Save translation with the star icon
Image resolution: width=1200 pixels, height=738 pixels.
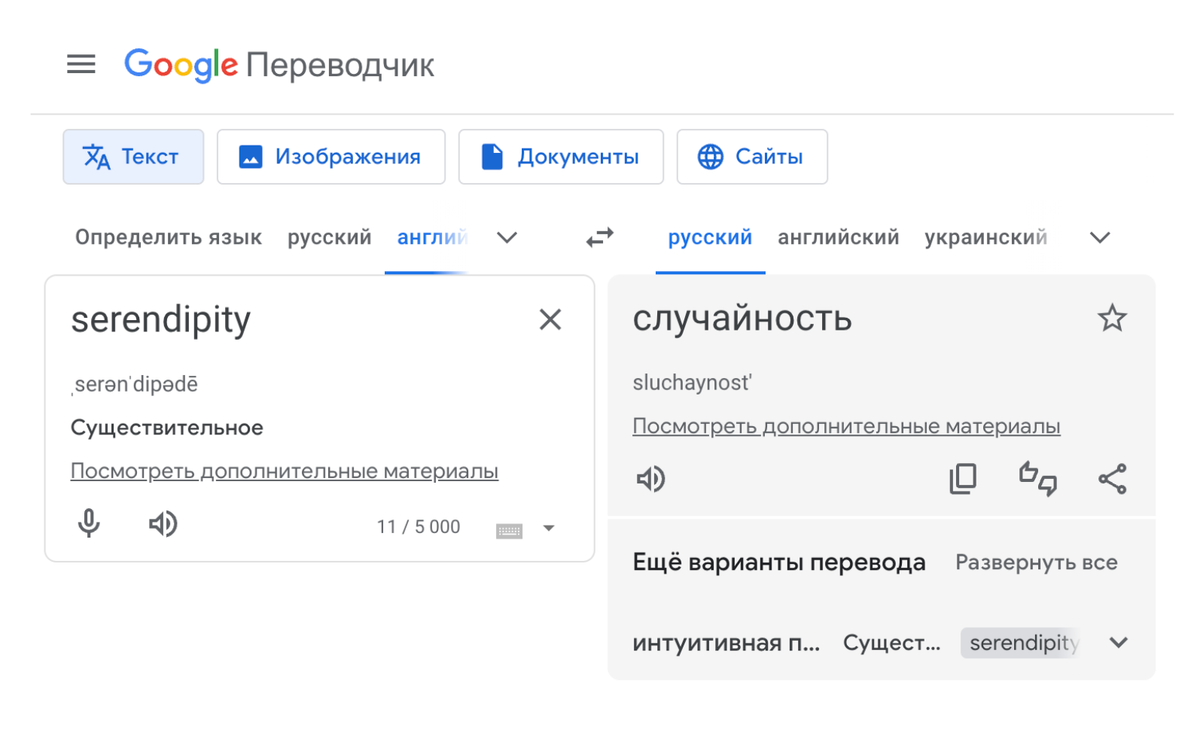[x=1112, y=319]
